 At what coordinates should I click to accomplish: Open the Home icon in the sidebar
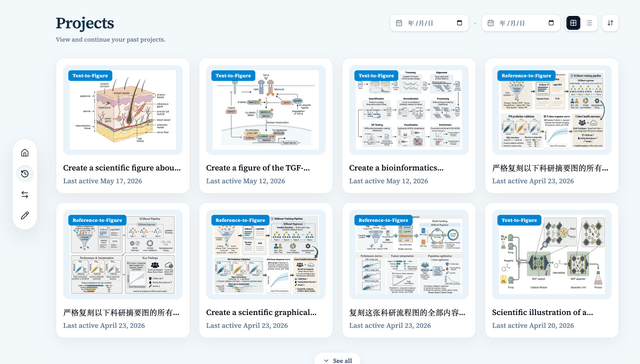[25, 153]
